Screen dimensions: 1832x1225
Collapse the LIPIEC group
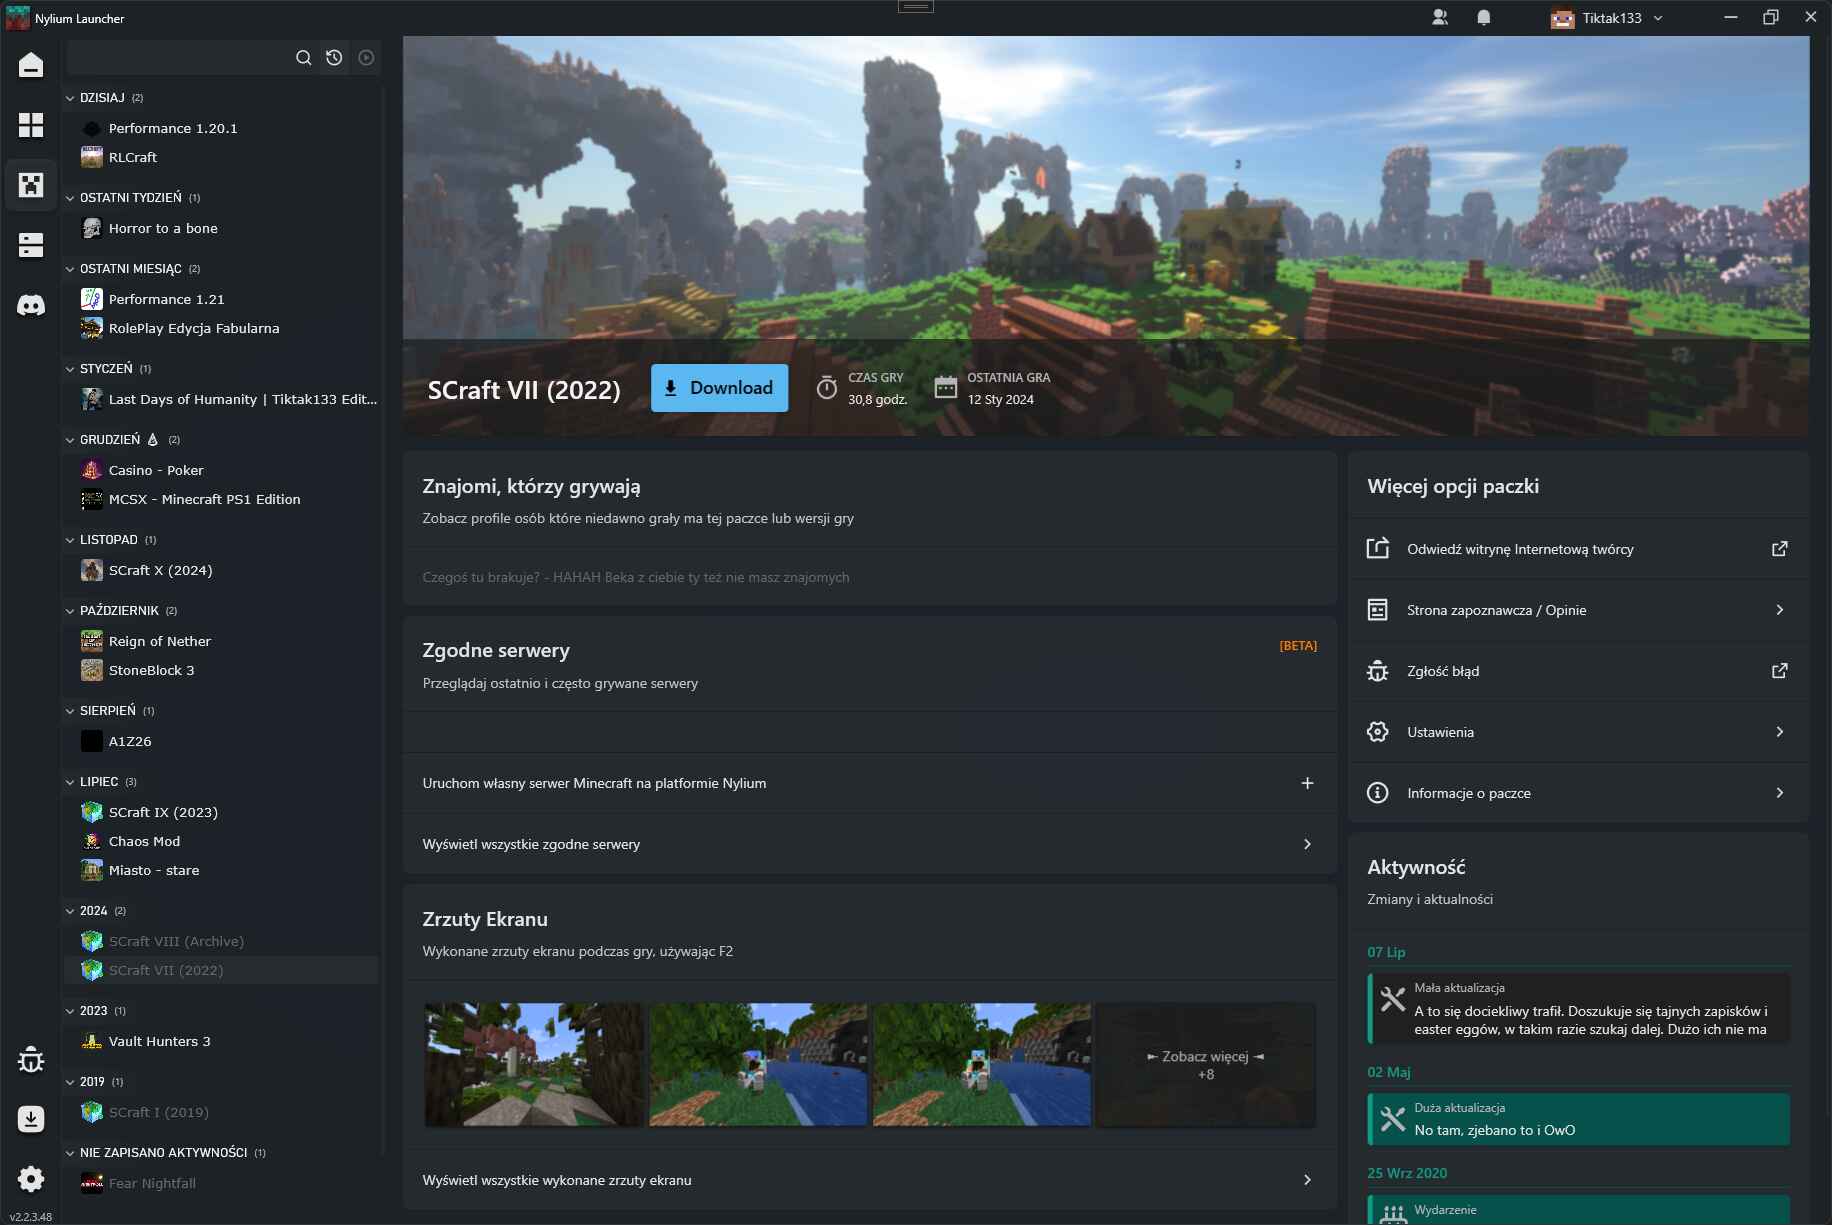[70, 782]
